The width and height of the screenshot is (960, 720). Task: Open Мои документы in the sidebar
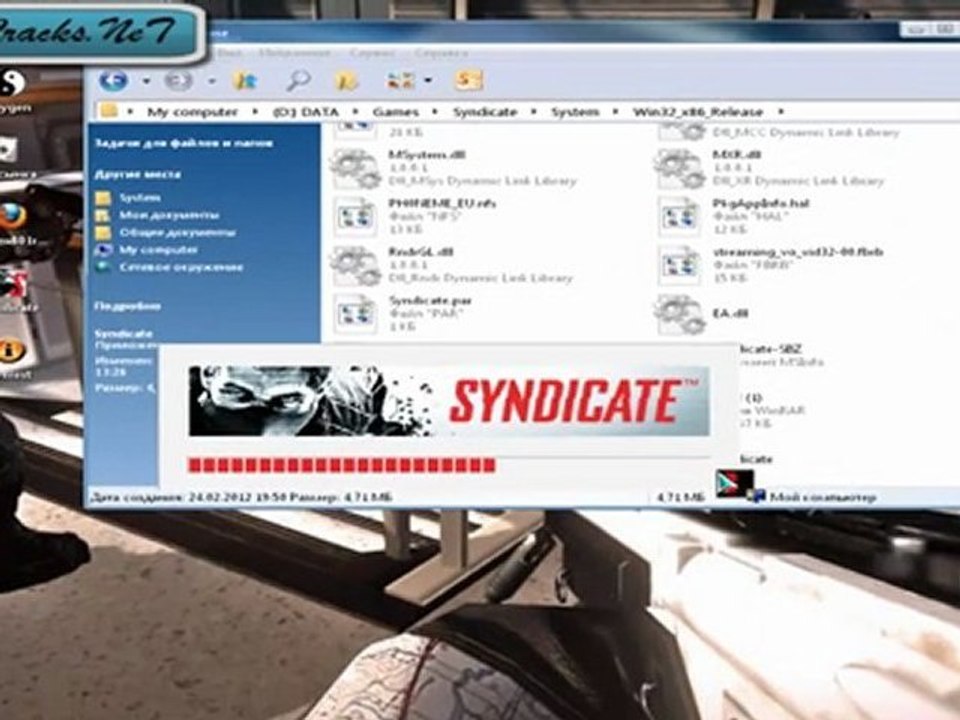(x=169, y=215)
